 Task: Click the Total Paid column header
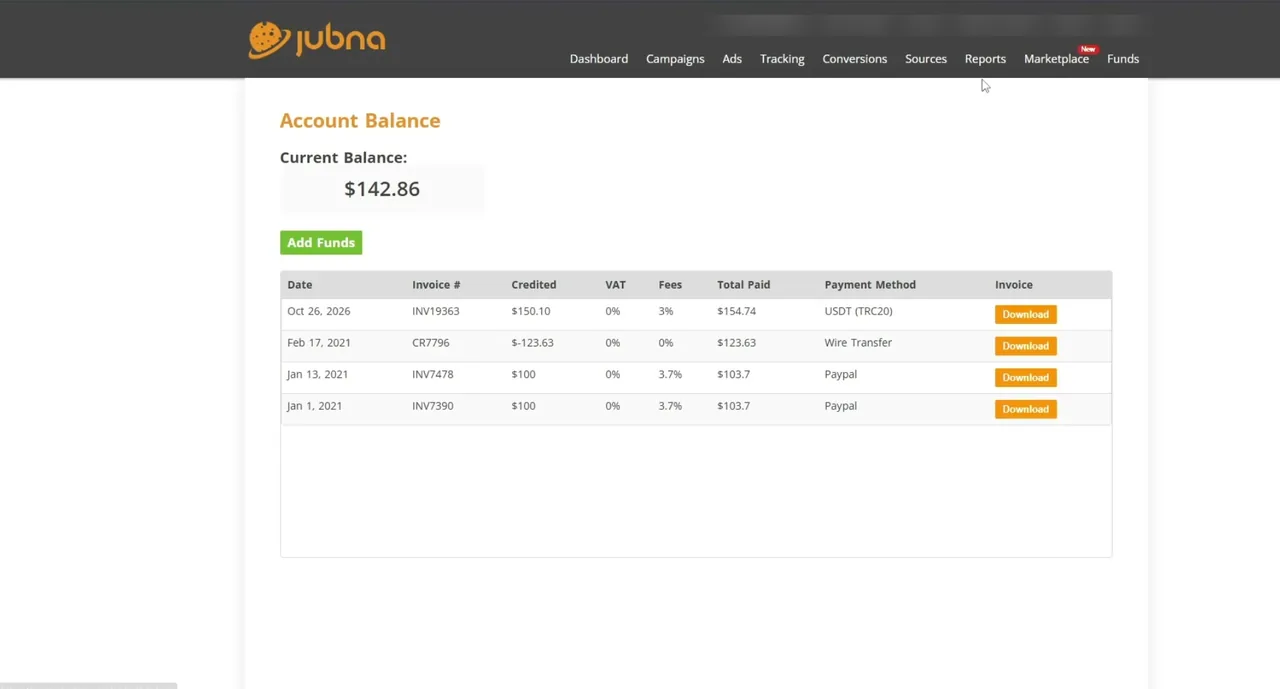point(744,285)
